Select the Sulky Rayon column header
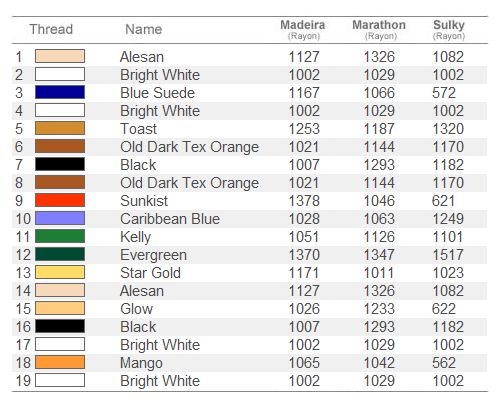500x402 pixels. tap(449, 30)
